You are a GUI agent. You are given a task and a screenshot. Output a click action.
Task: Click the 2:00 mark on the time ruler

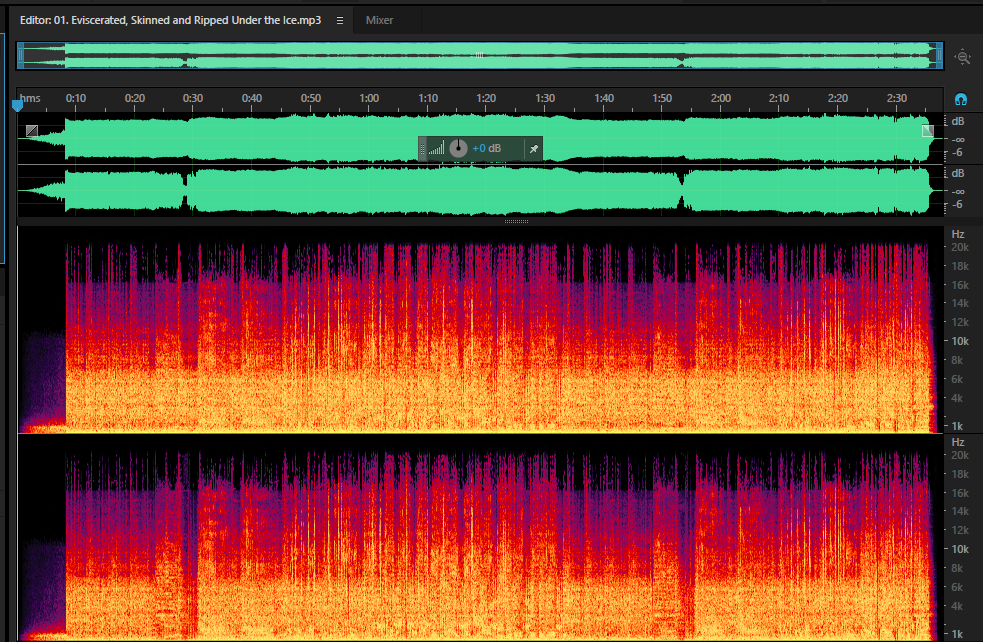click(x=721, y=98)
